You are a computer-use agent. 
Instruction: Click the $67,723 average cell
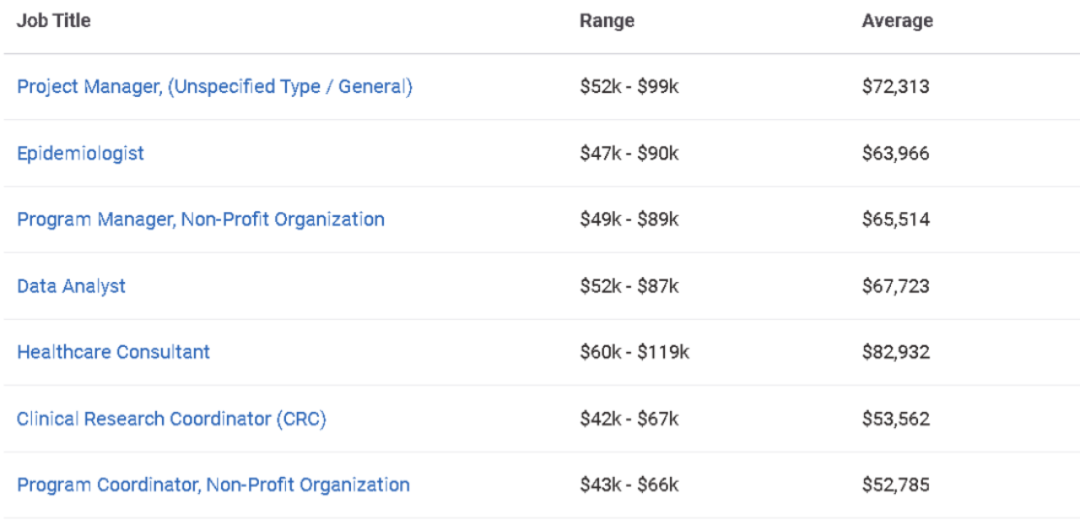pyautogui.click(x=895, y=286)
